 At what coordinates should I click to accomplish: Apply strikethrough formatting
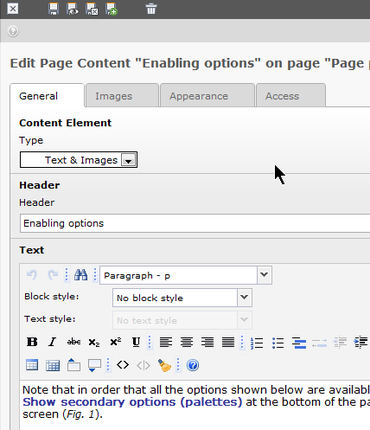pos(74,342)
